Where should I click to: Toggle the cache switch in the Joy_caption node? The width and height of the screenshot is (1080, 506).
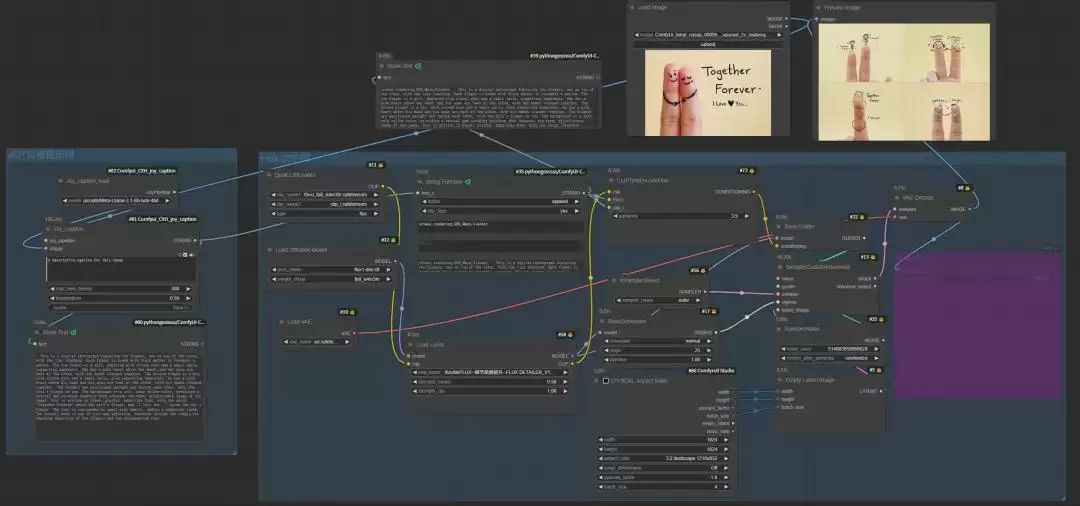(121, 308)
